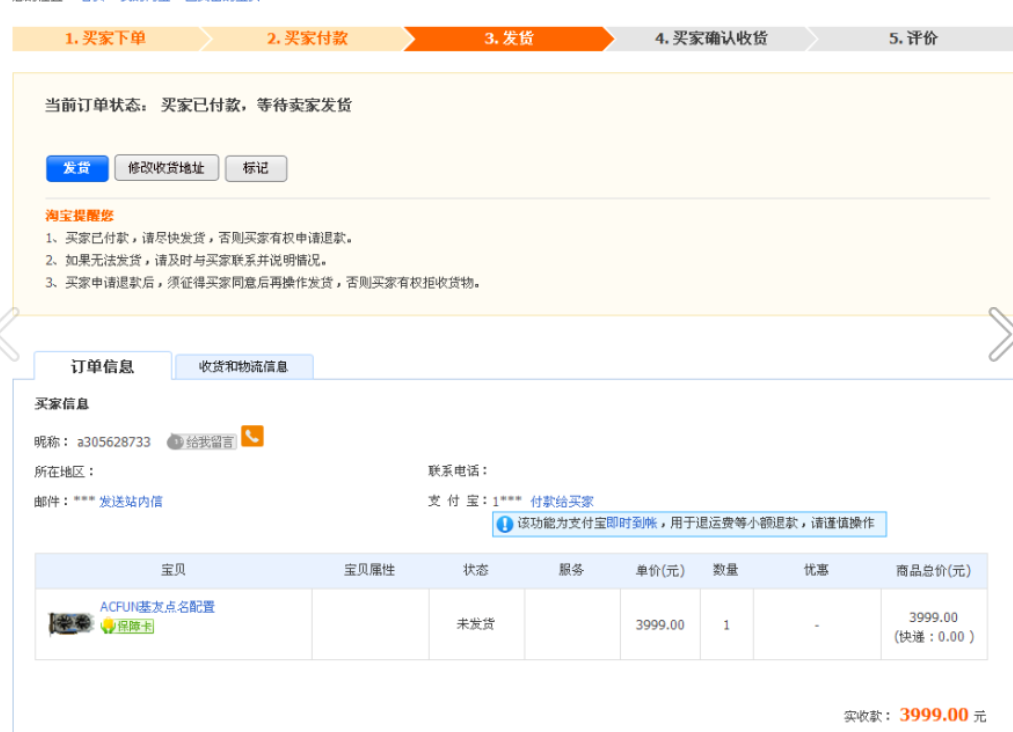This screenshot has height=732, width=1013.
Task: Click the blue 发货 ship button
Action: [77, 169]
